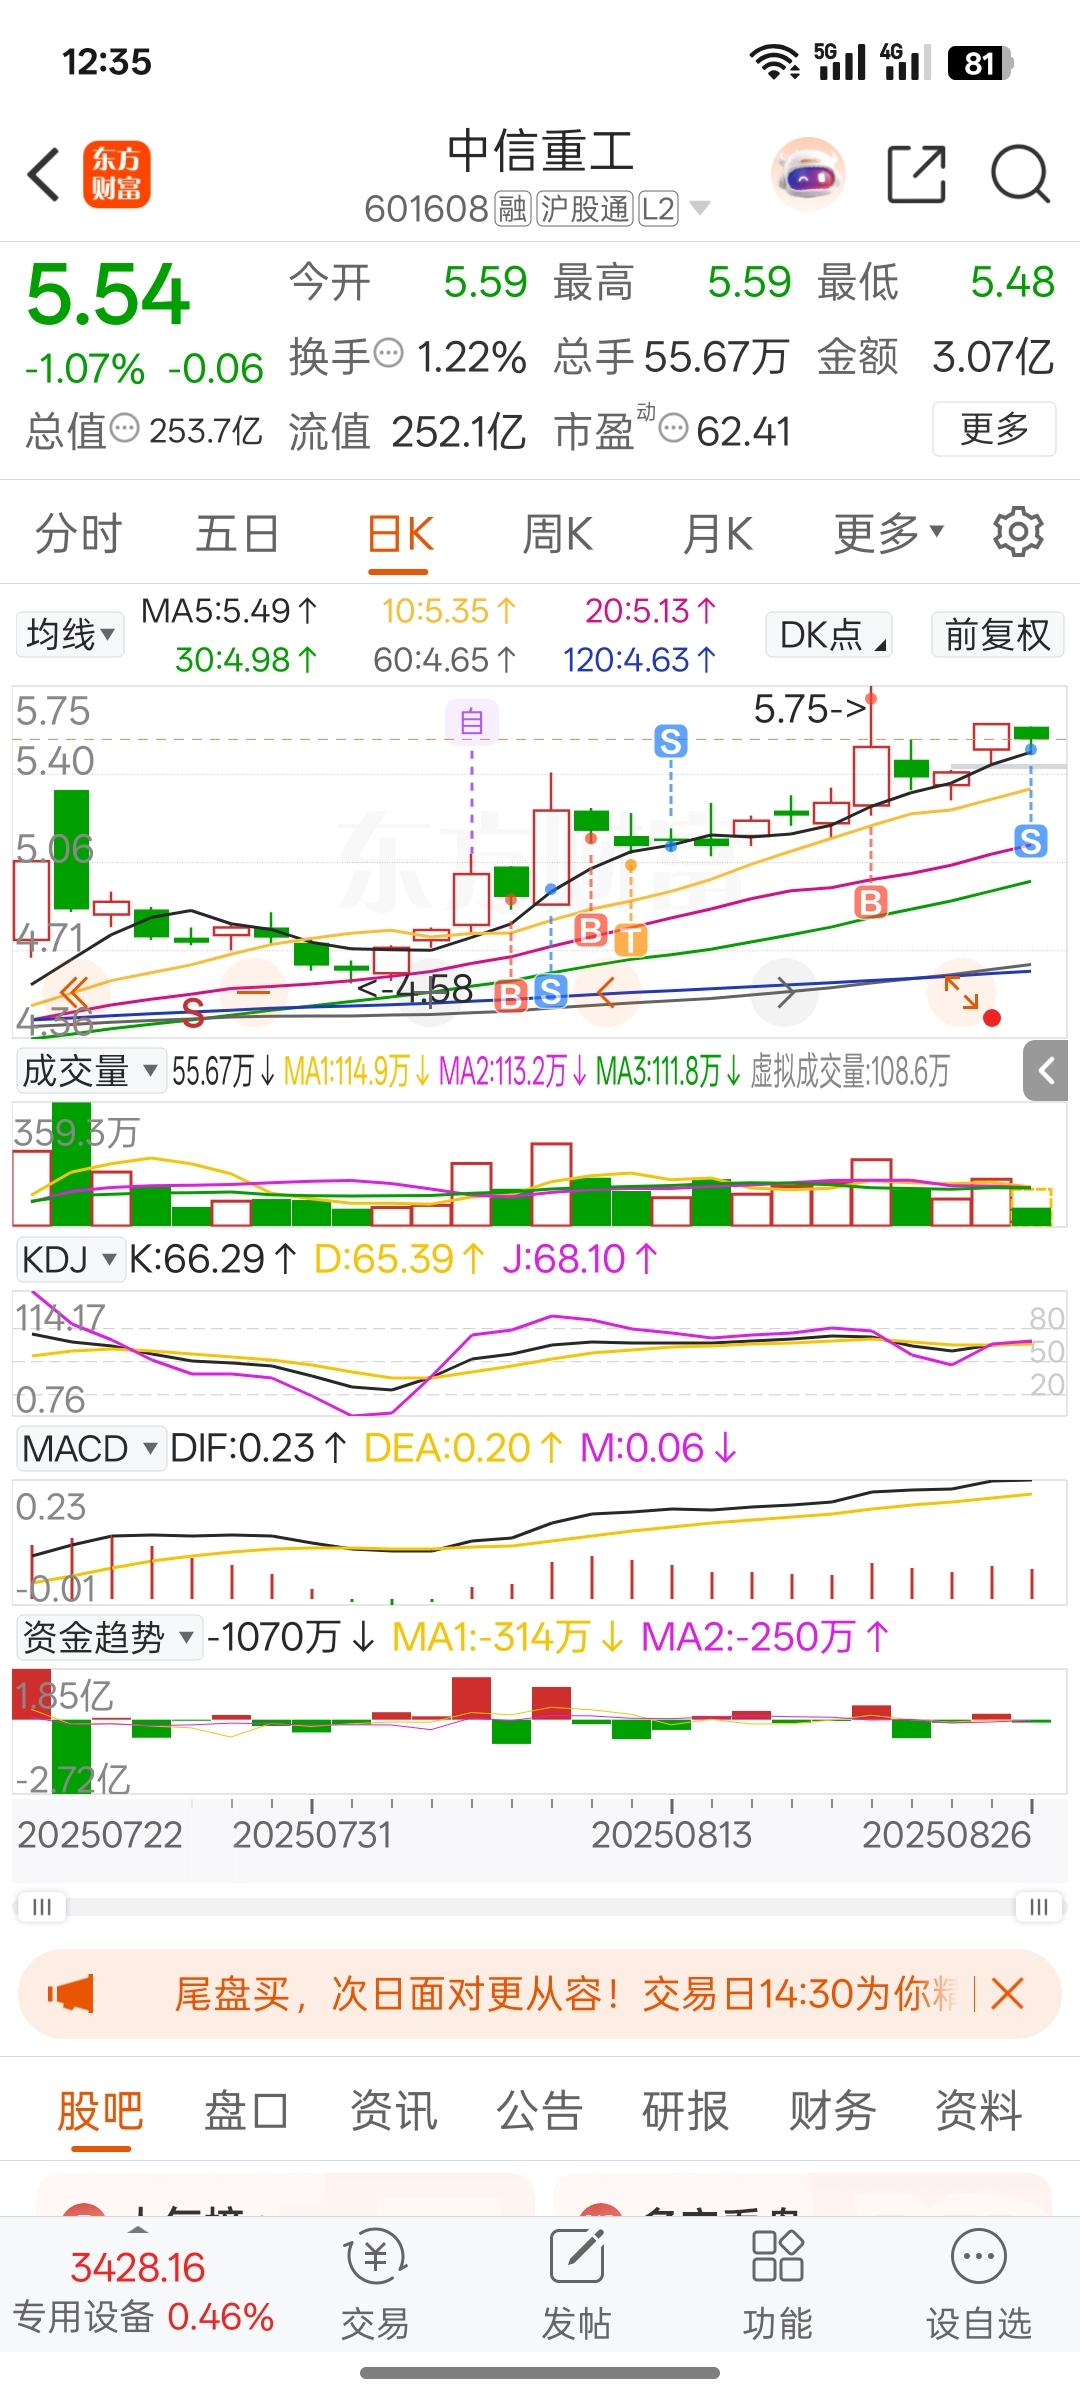Collapse side panel with gray arrow tab

[x=1046, y=1071]
